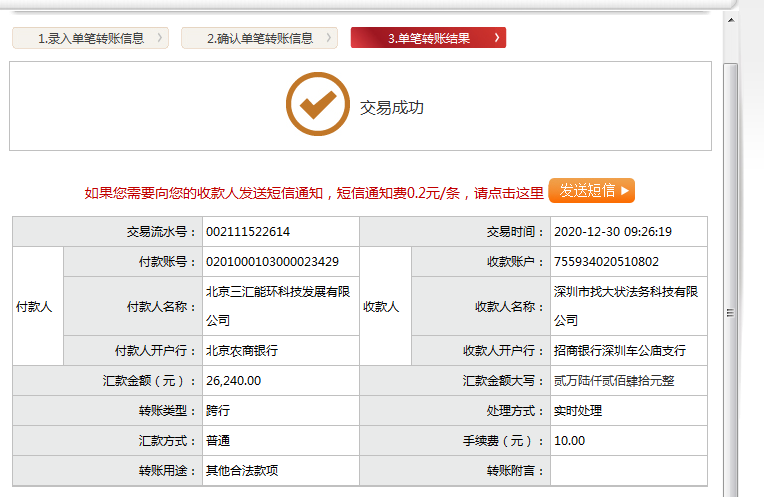Click the red SMS notification fee notice text
Image resolution: width=764 pixels, height=497 pixels.
[313, 192]
